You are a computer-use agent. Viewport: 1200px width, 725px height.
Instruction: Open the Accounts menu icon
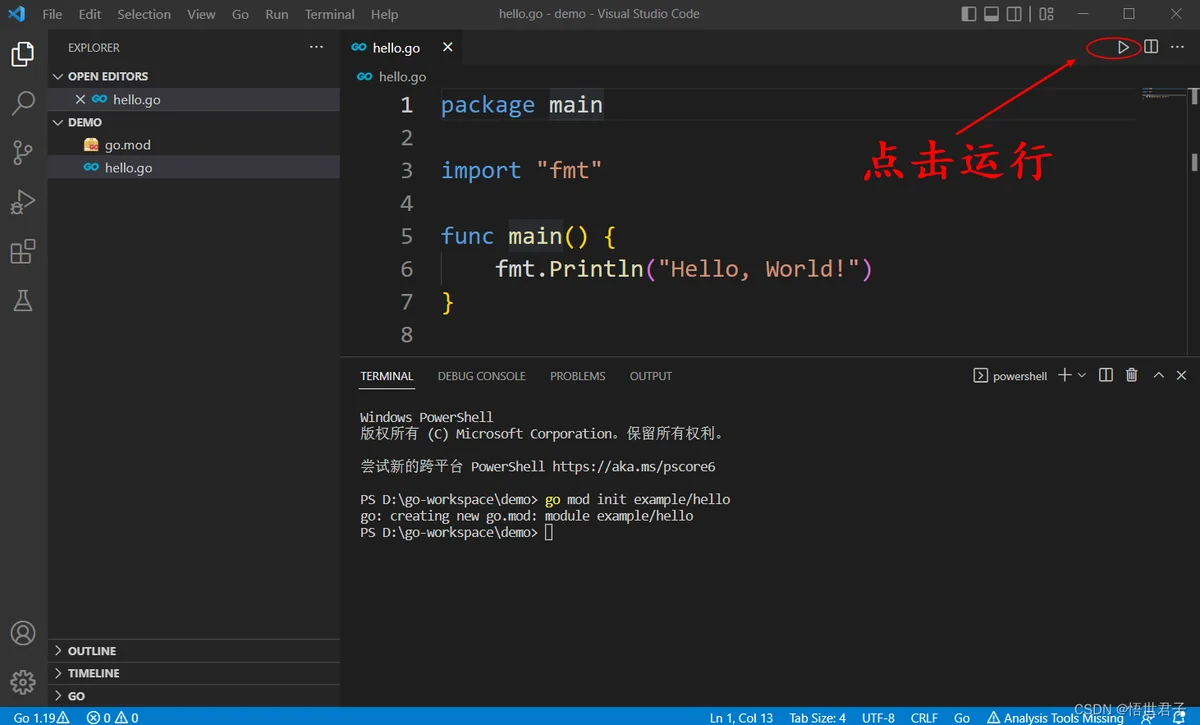click(23, 633)
